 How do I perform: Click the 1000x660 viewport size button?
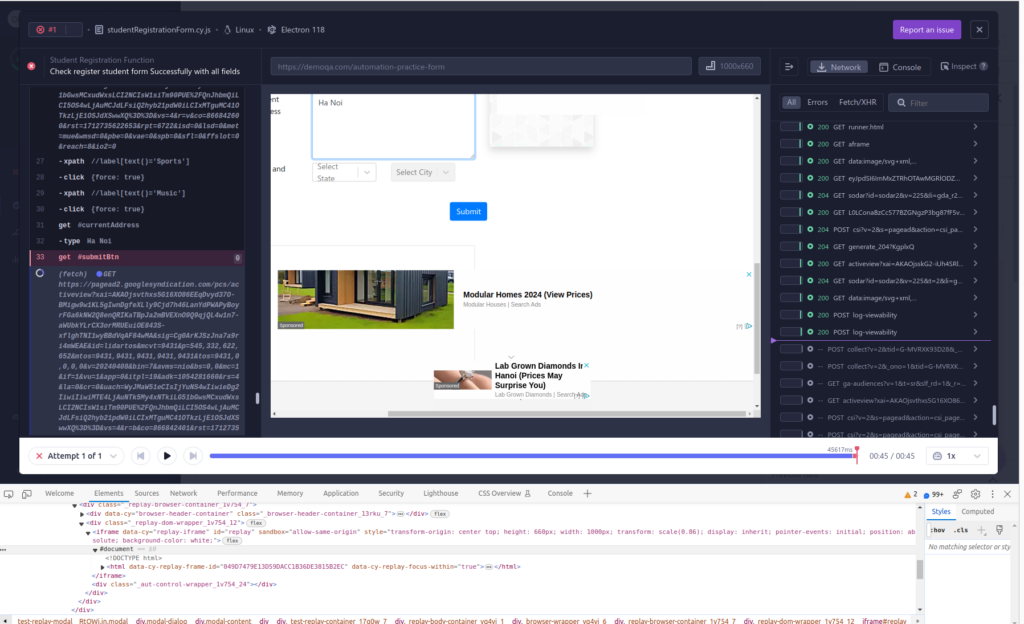(730, 66)
